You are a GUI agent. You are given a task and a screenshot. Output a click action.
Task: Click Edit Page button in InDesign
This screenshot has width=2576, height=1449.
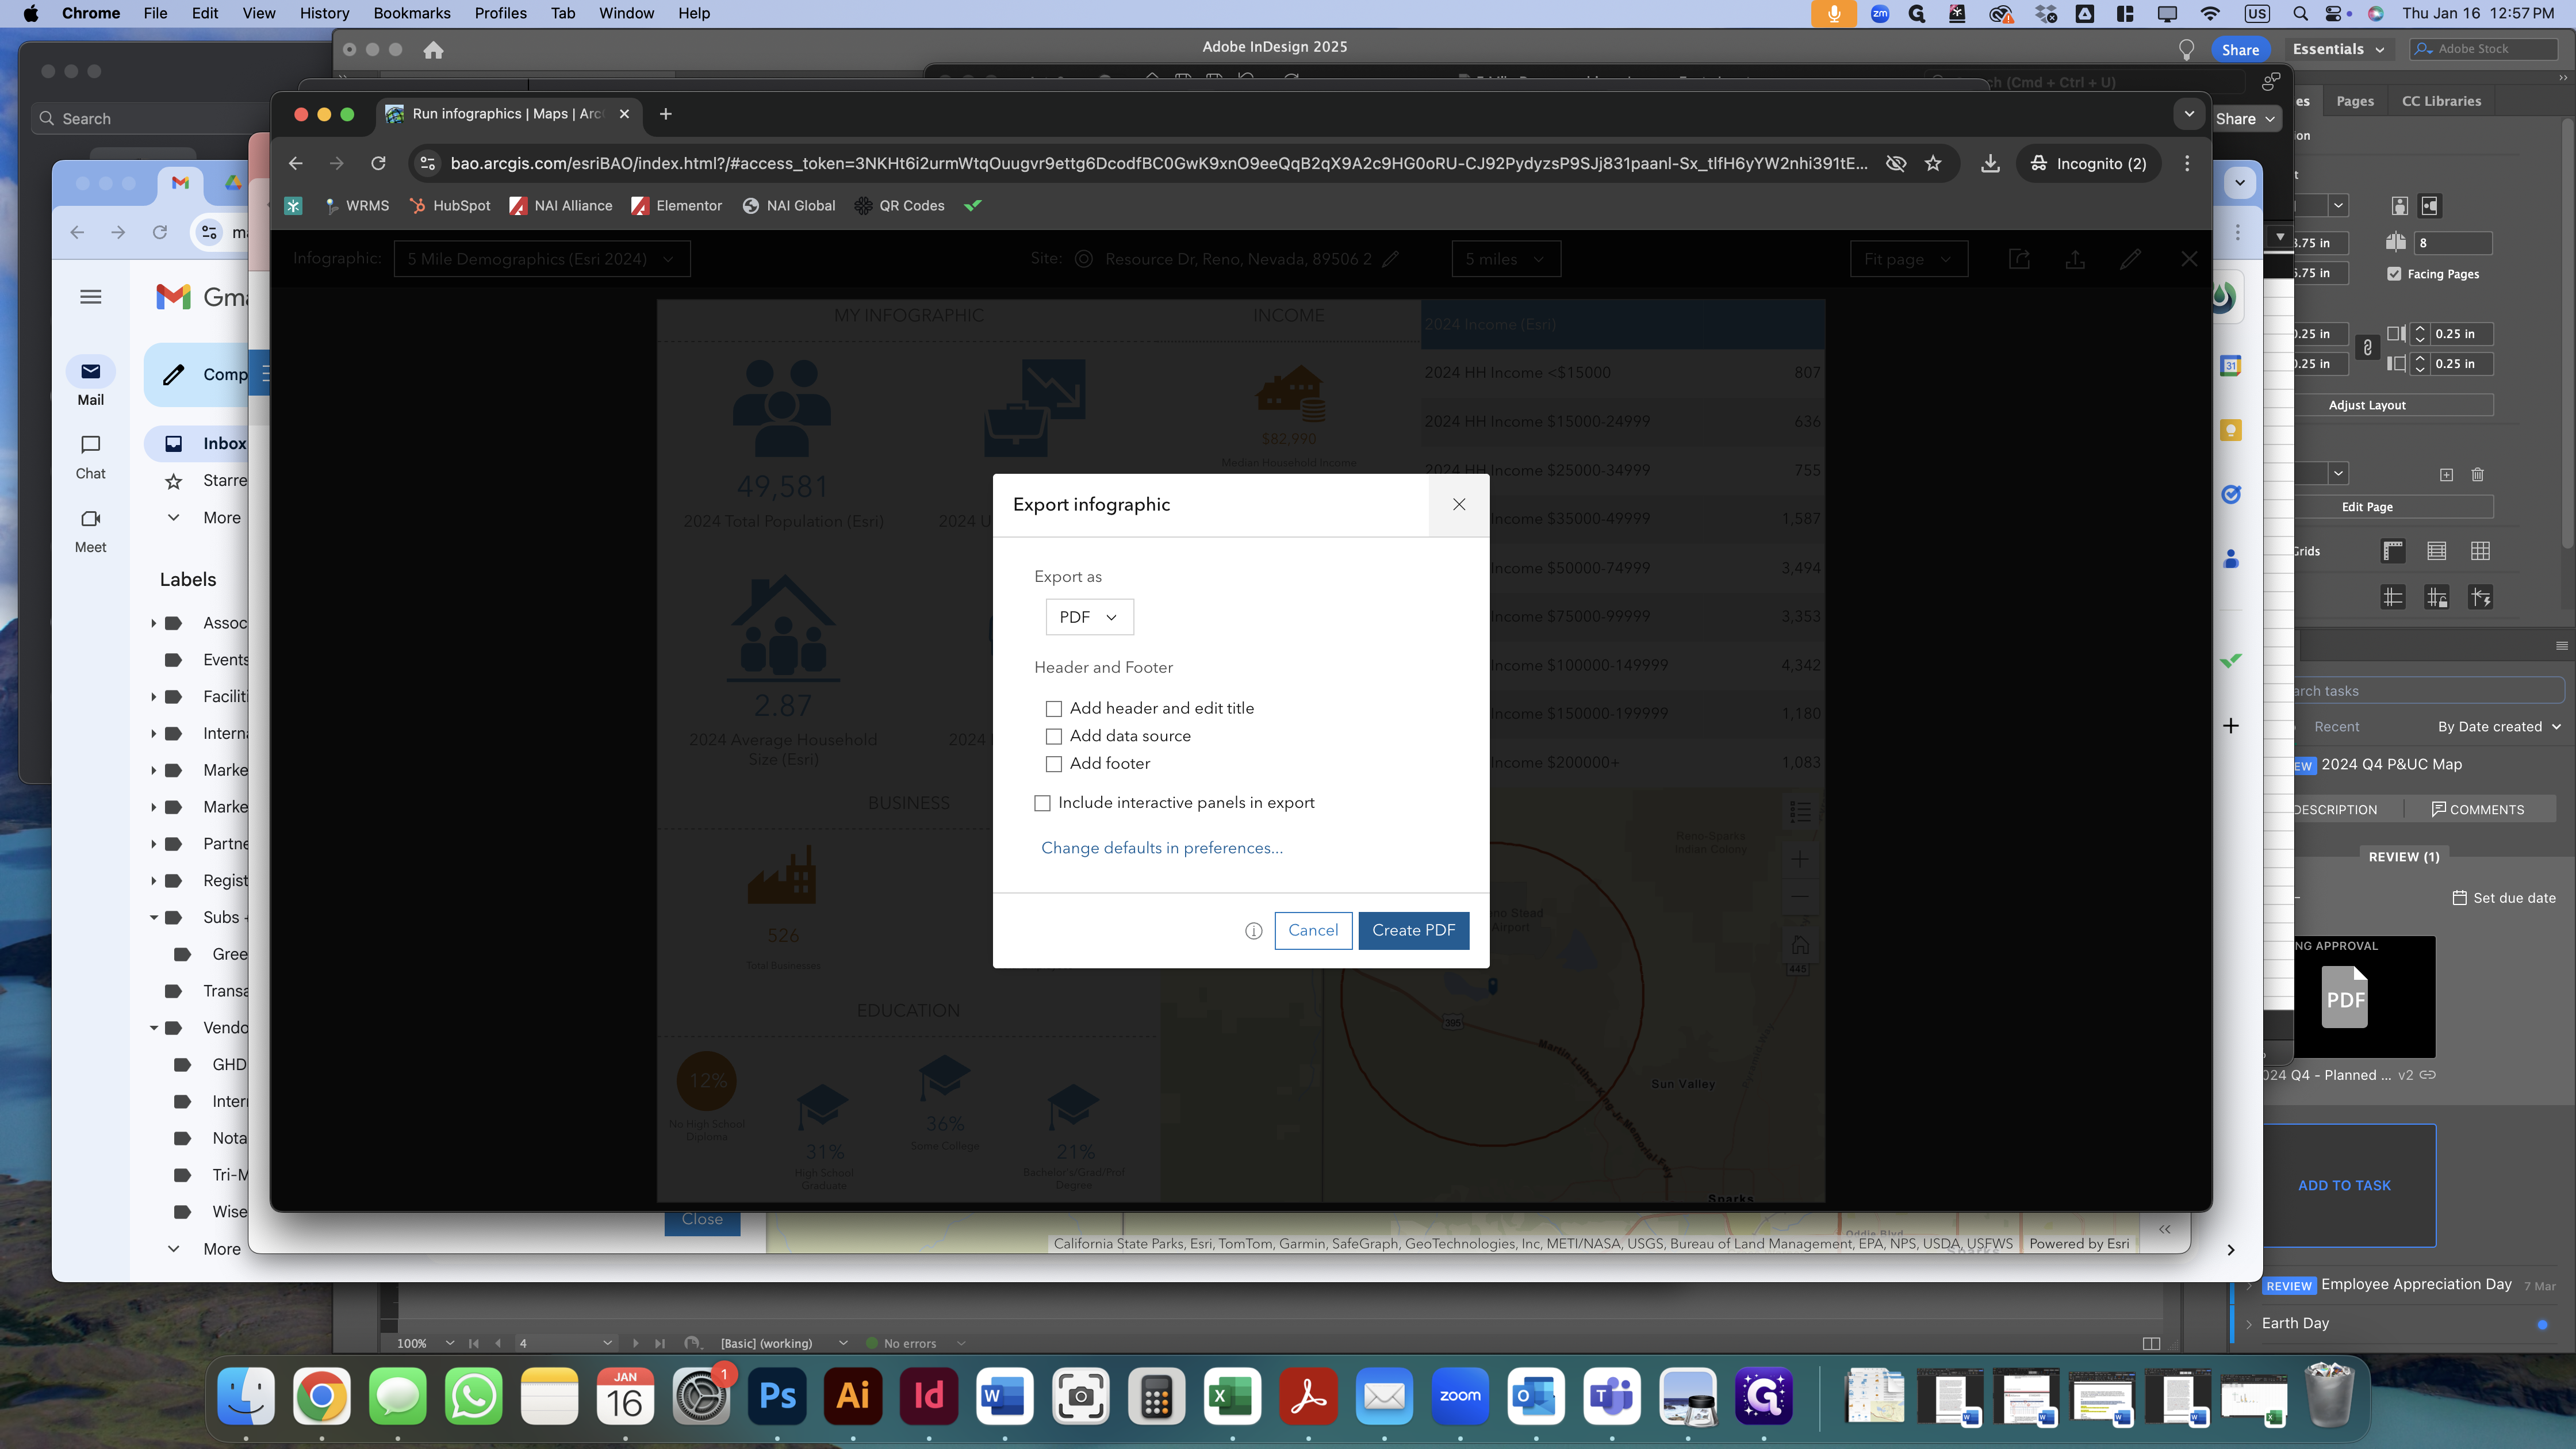[2367, 507]
